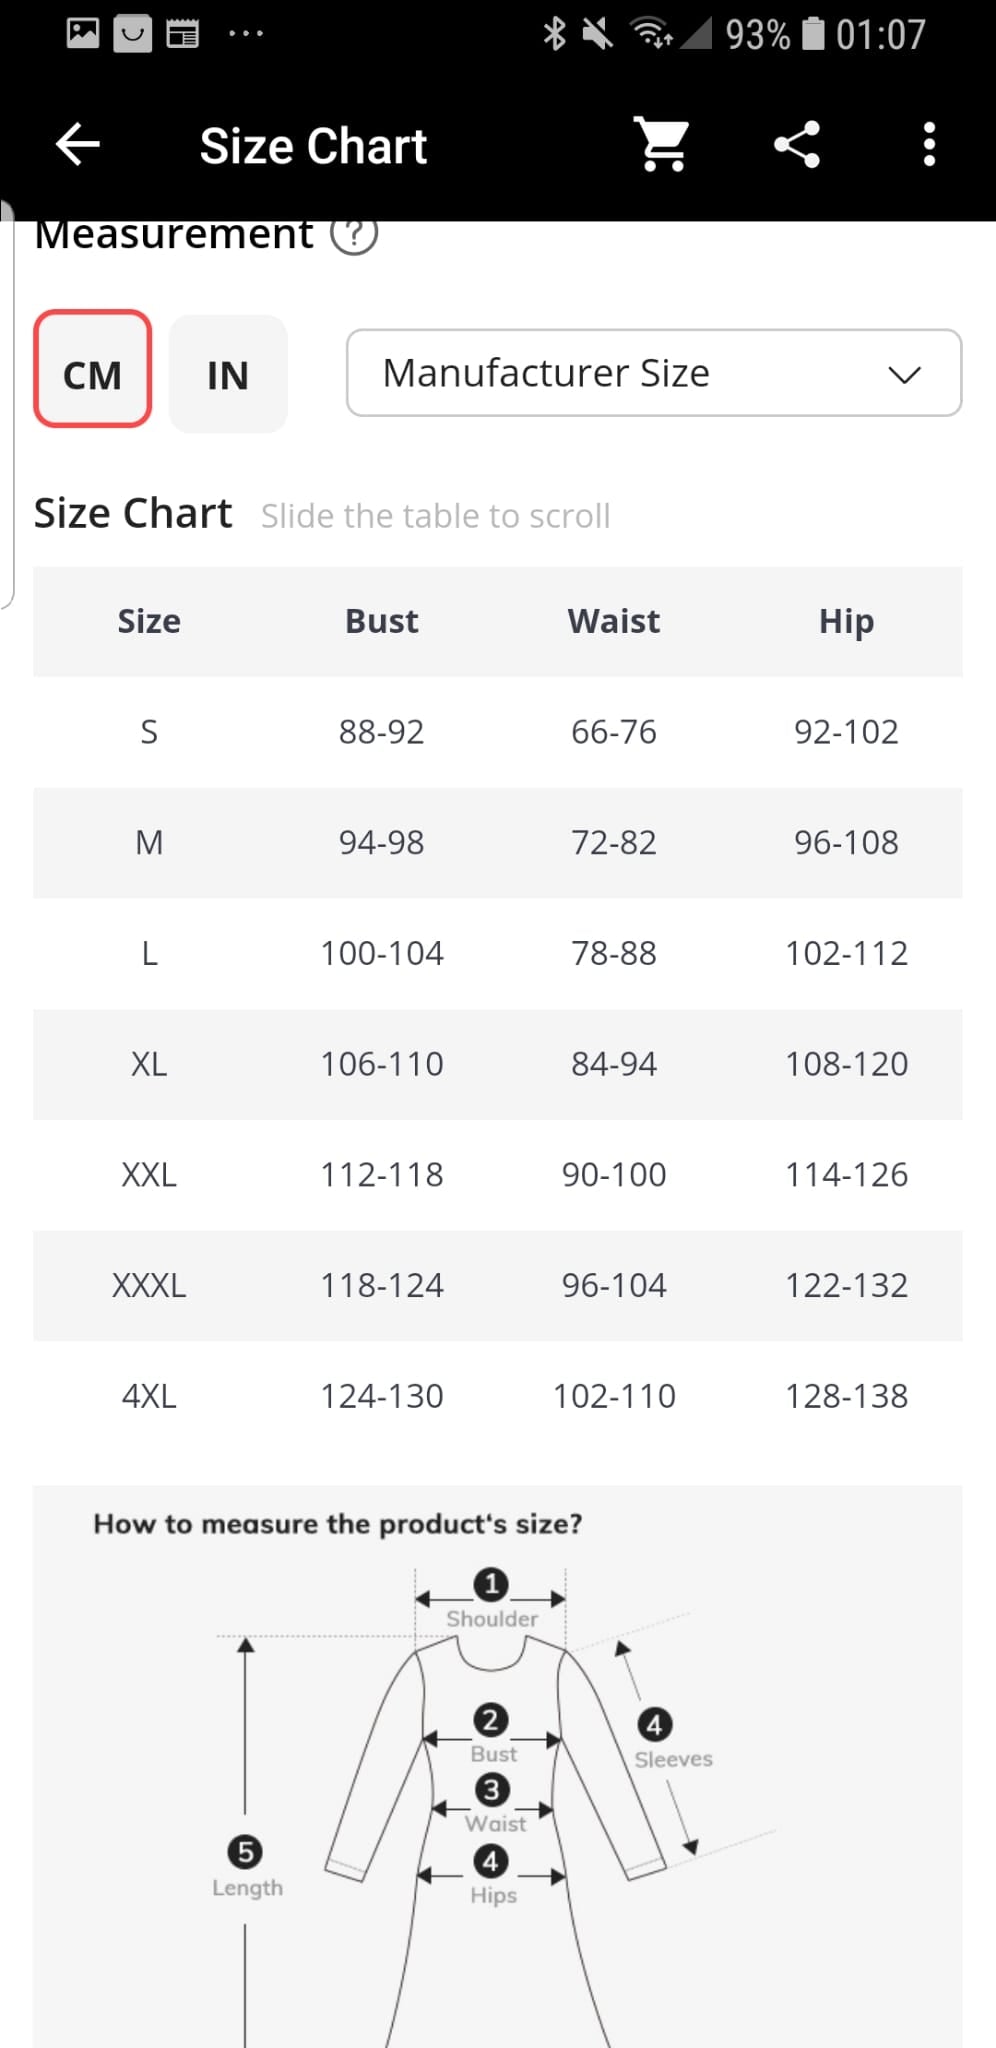This screenshot has width=996, height=2048.
Task: Tap the Waist column header
Action: pos(613,621)
